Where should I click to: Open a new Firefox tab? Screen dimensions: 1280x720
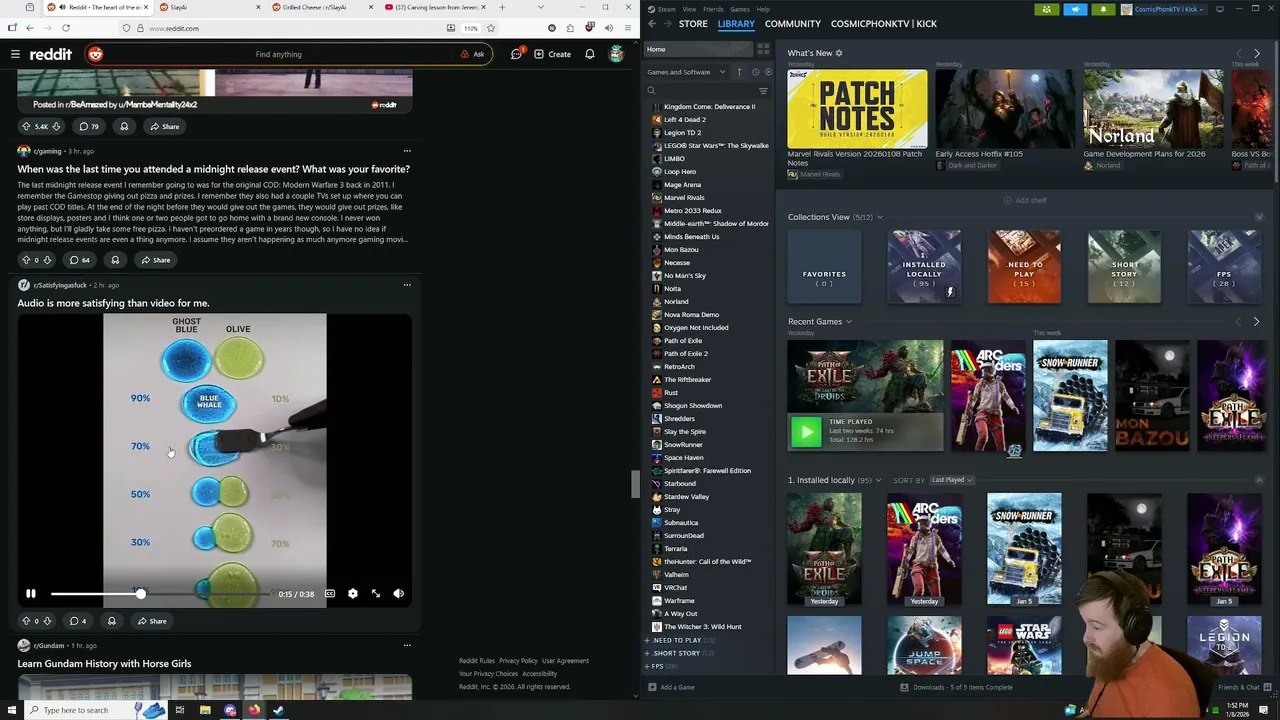click(502, 7)
